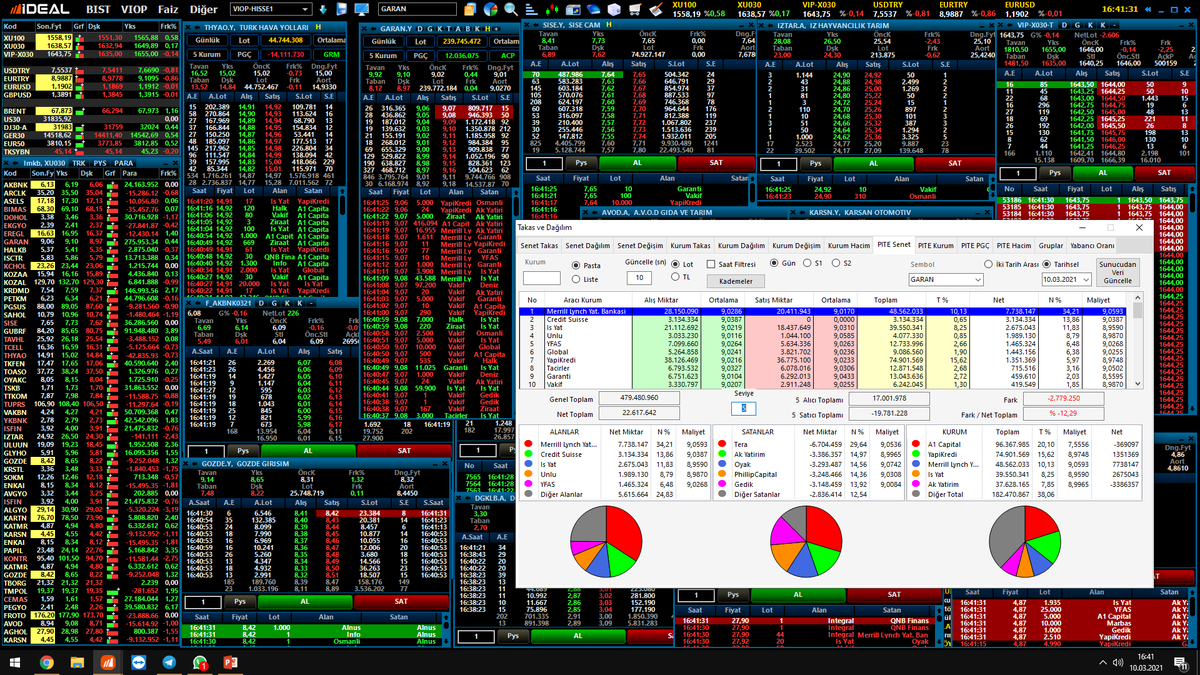
Task: Switch to the Yabancı Oranı tab
Action: click(1092, 245)
